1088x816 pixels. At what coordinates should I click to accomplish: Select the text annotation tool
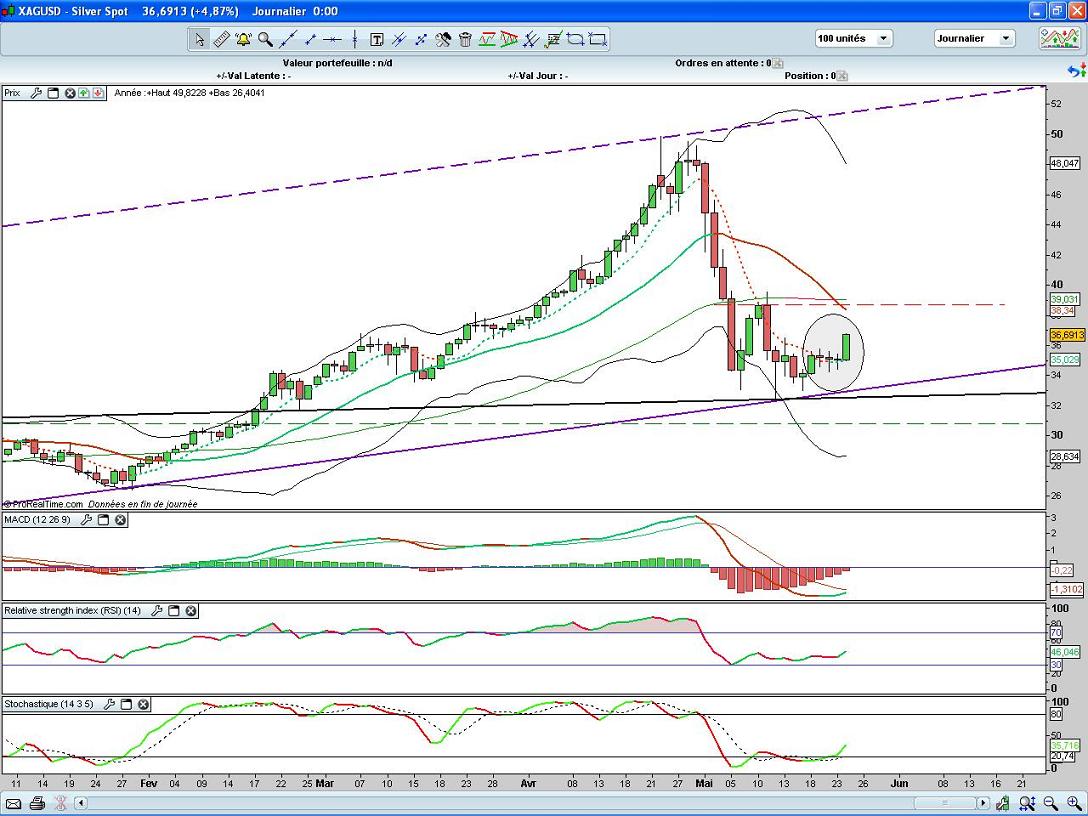(x=377, y=40)
